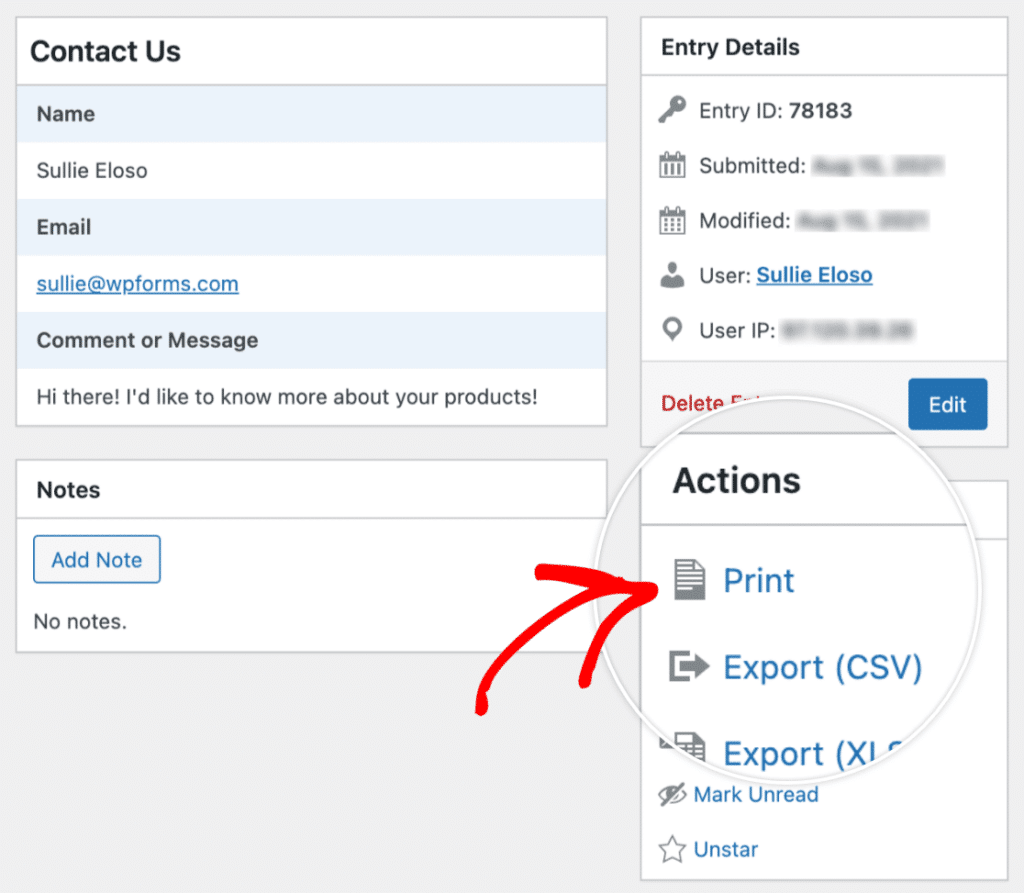1024x893 pixels.
Task: Click the Export (CSV) arrow icon
Action: pos(688,666)
